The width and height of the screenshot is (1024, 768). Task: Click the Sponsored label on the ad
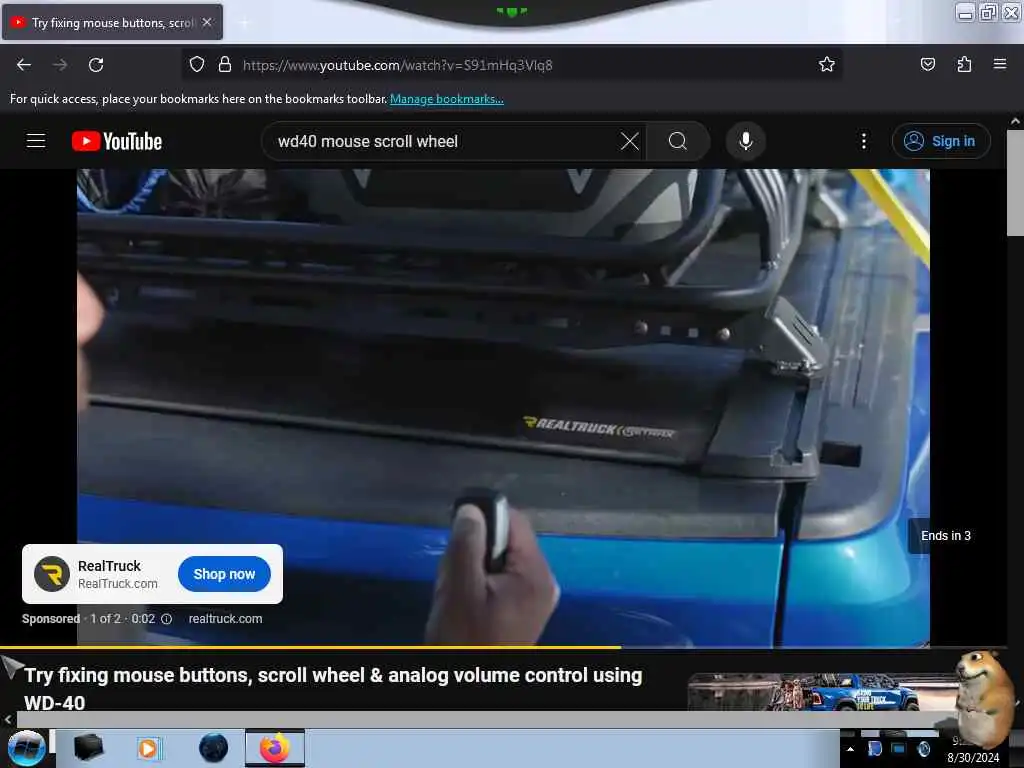coord(51,618)
